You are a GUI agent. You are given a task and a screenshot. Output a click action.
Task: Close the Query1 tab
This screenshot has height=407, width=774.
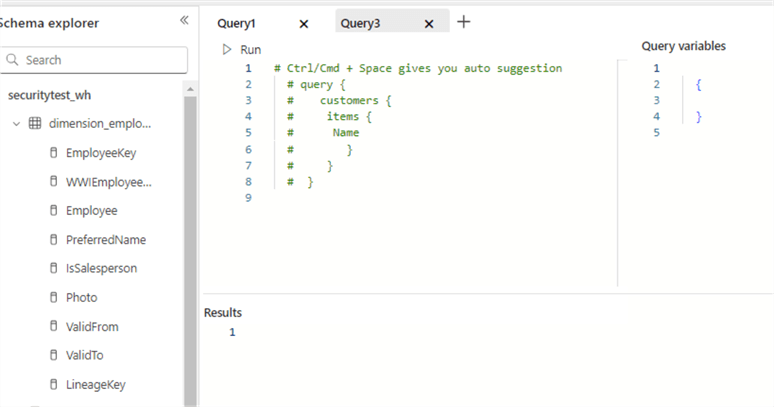click(x=304, y=23)
